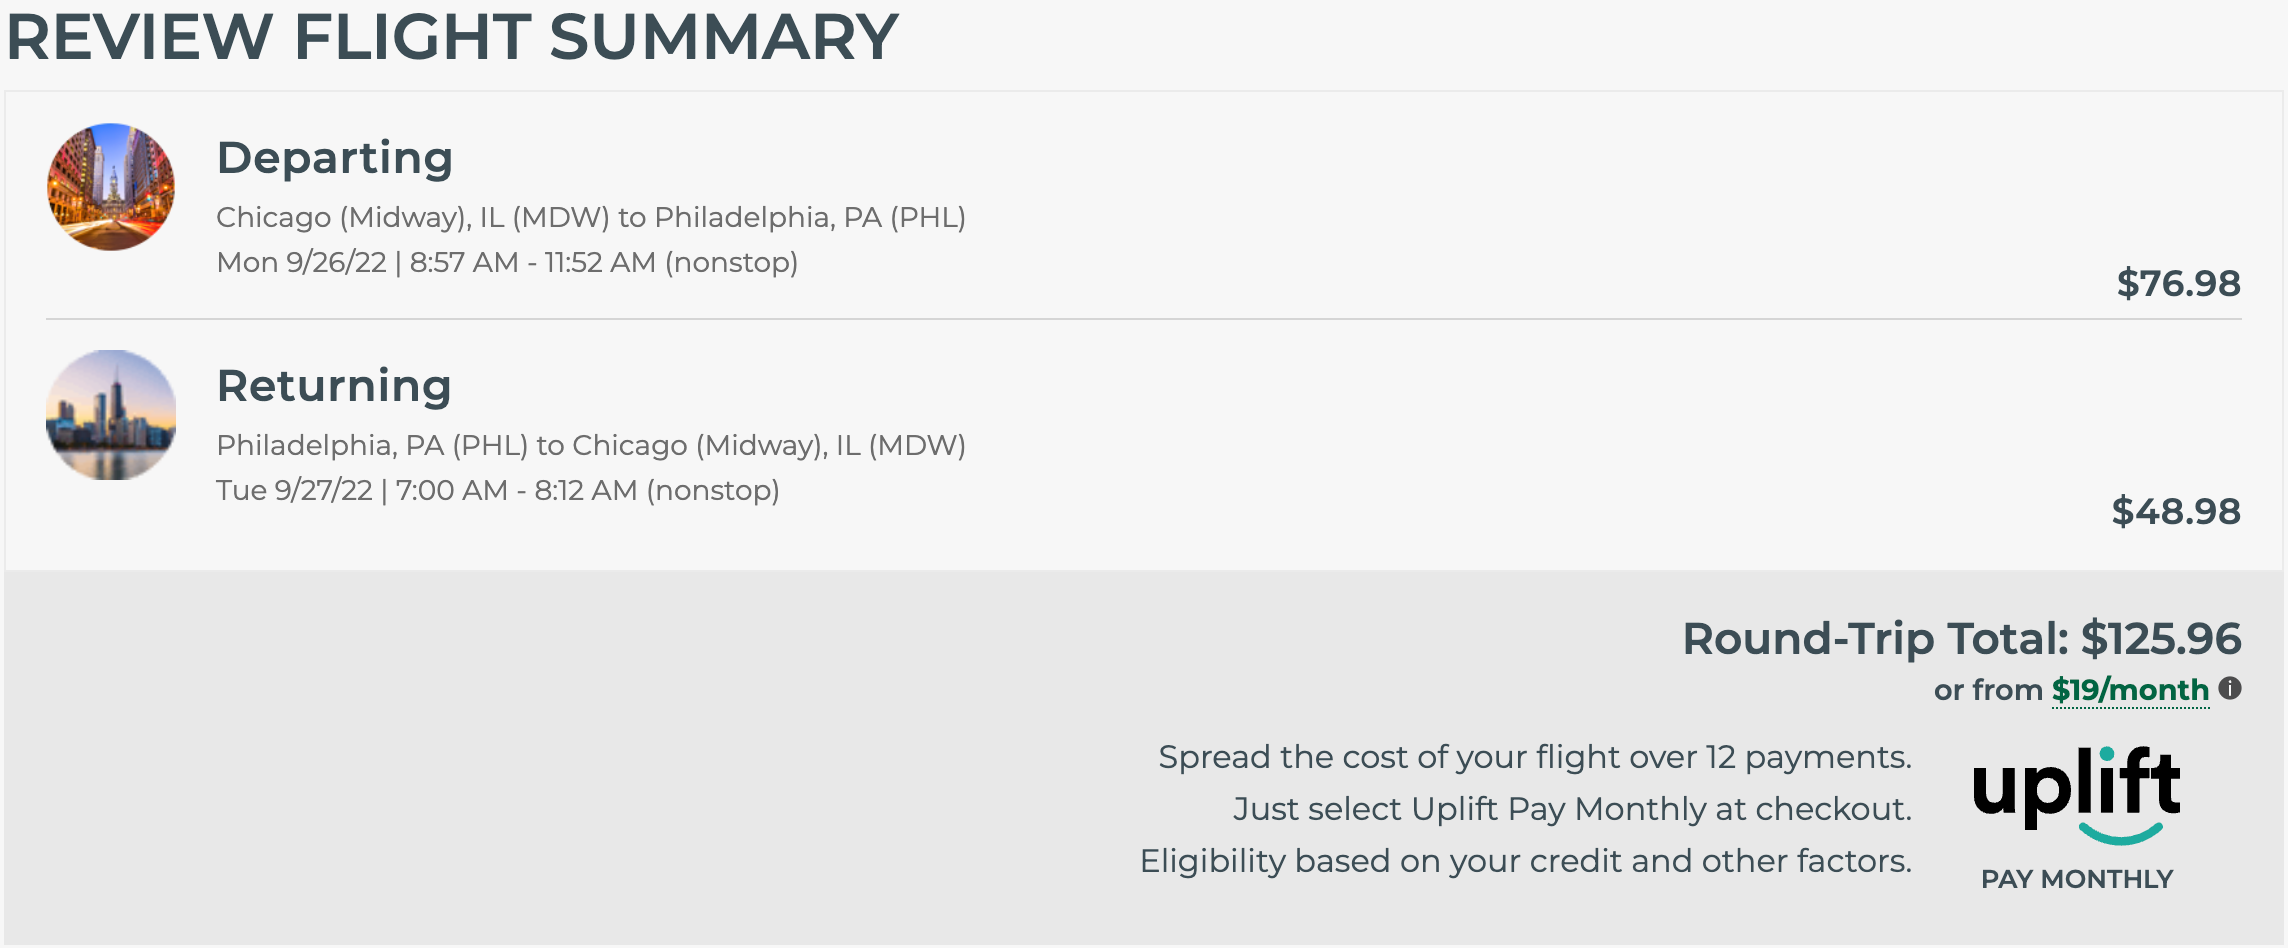The image size is (2288, 948).
Task: Click the Philadelphia departing flight thumbnail
Action: coord(111,187)
